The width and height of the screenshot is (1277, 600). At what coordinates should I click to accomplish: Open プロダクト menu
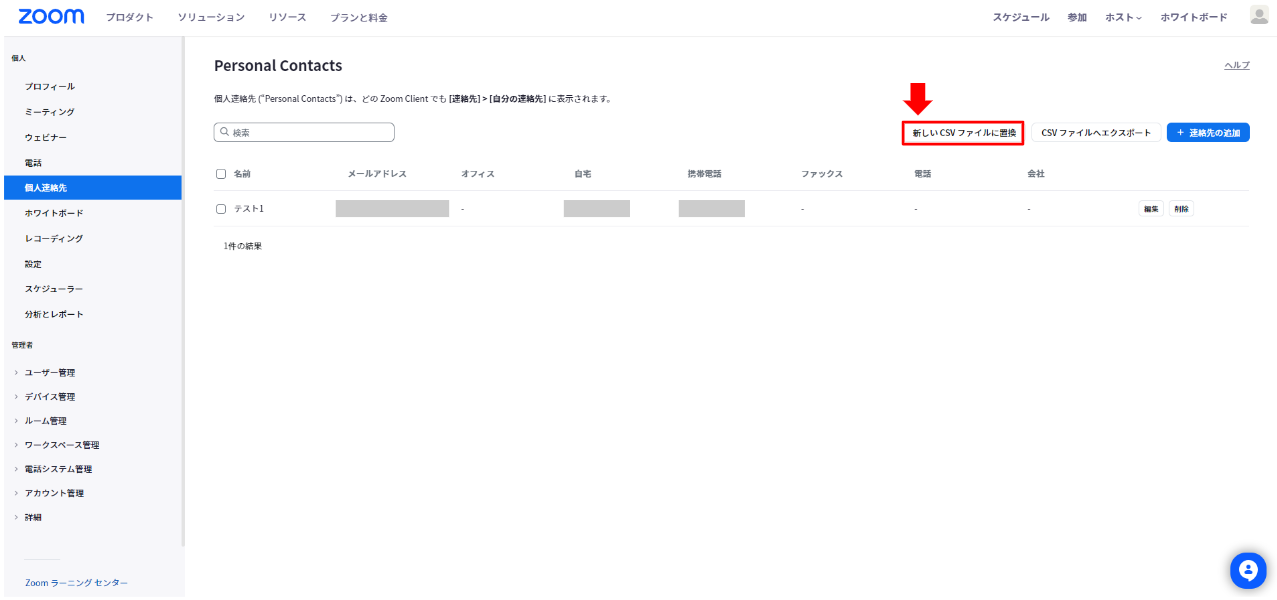point(130,18)
